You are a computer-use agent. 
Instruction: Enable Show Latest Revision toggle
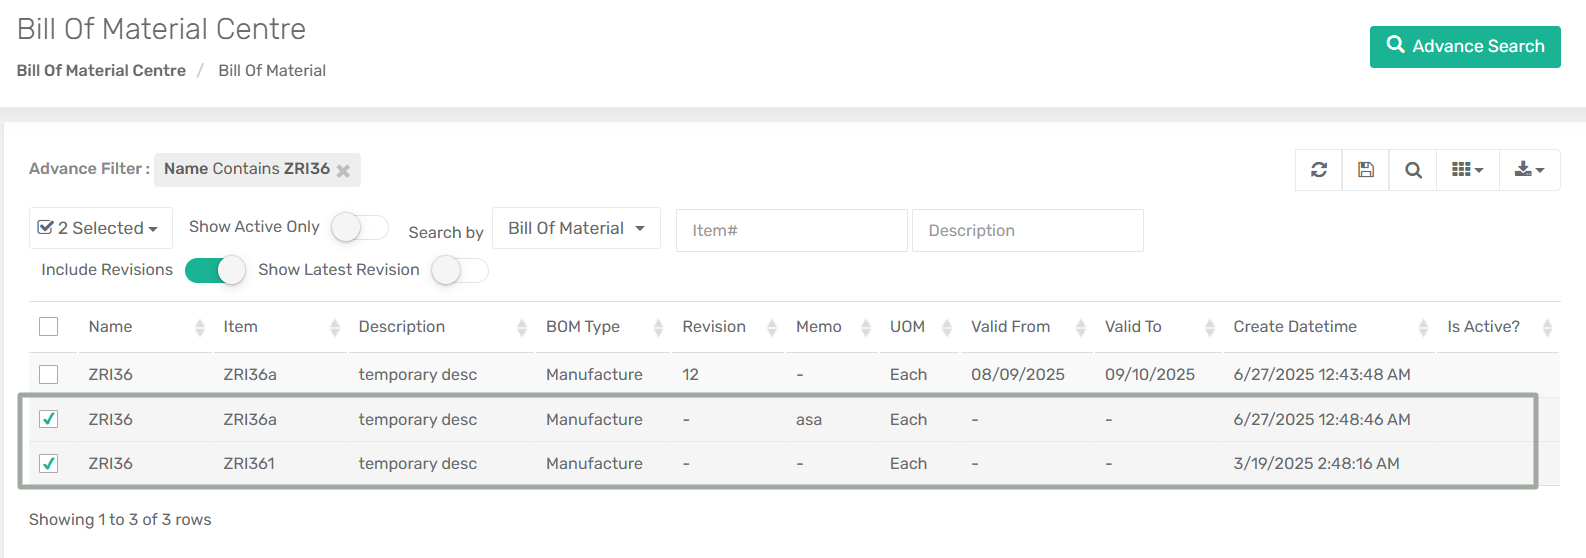(459, 270)
